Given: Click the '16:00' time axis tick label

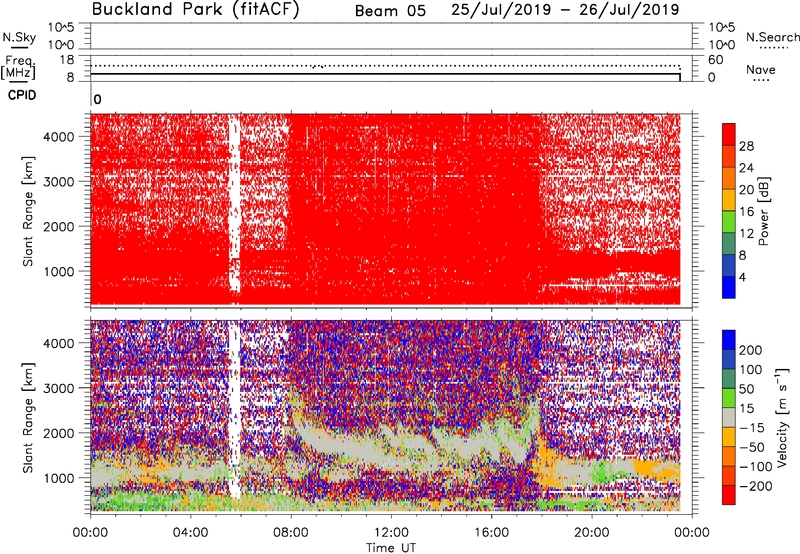Looking at the screenshot, I should pyautogui.click(x=491, y=533).
